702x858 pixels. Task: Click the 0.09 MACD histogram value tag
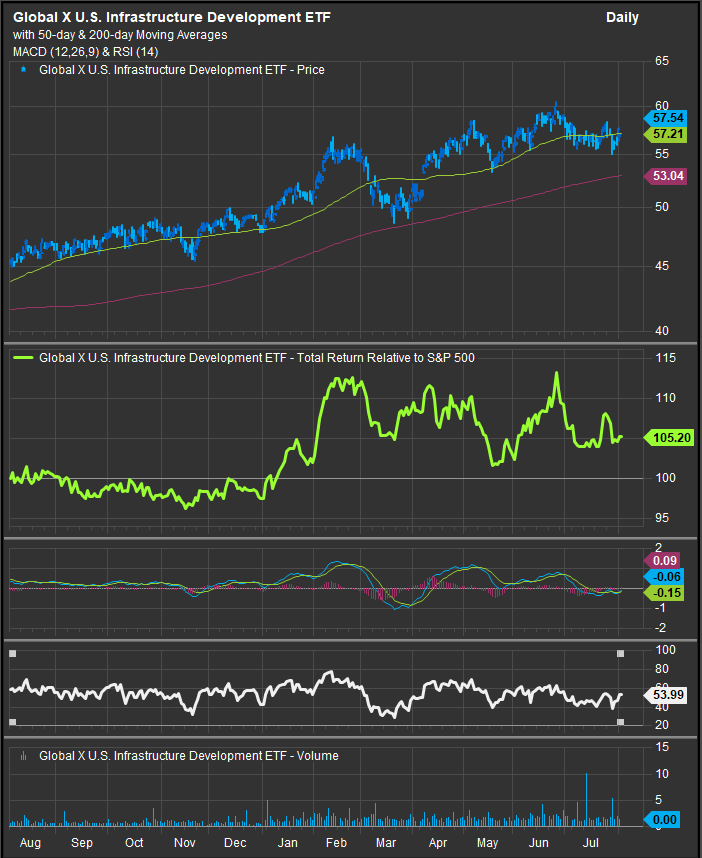(x=663, y=561)
